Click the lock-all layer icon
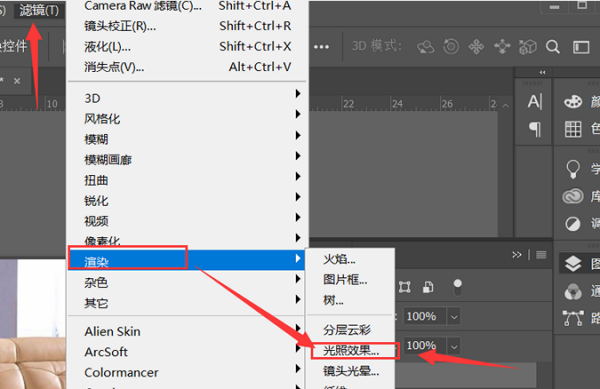Image resolution: width=600 pixels, height=389 pixels. click(x=428, y=286)
